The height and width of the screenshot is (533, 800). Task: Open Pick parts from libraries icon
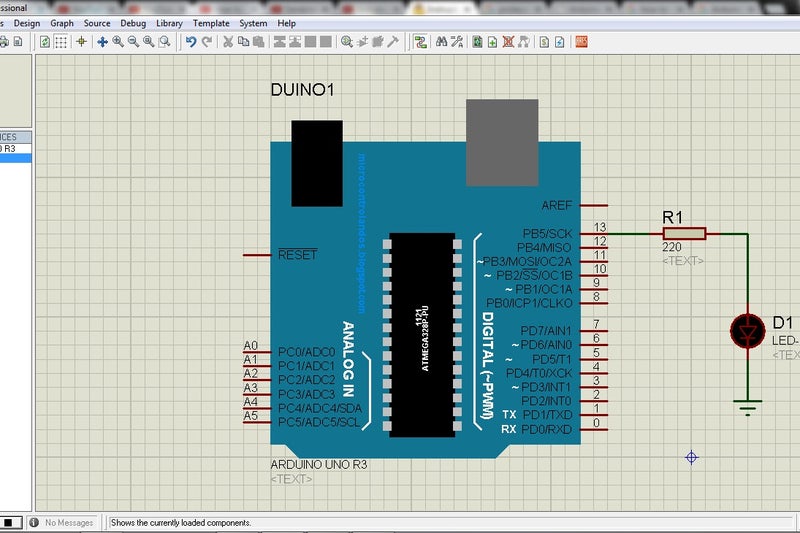point(346,42)
